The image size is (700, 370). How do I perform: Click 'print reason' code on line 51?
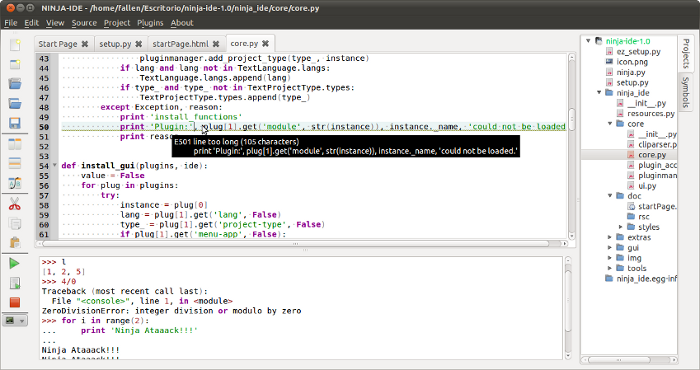(x=149, y=137)
